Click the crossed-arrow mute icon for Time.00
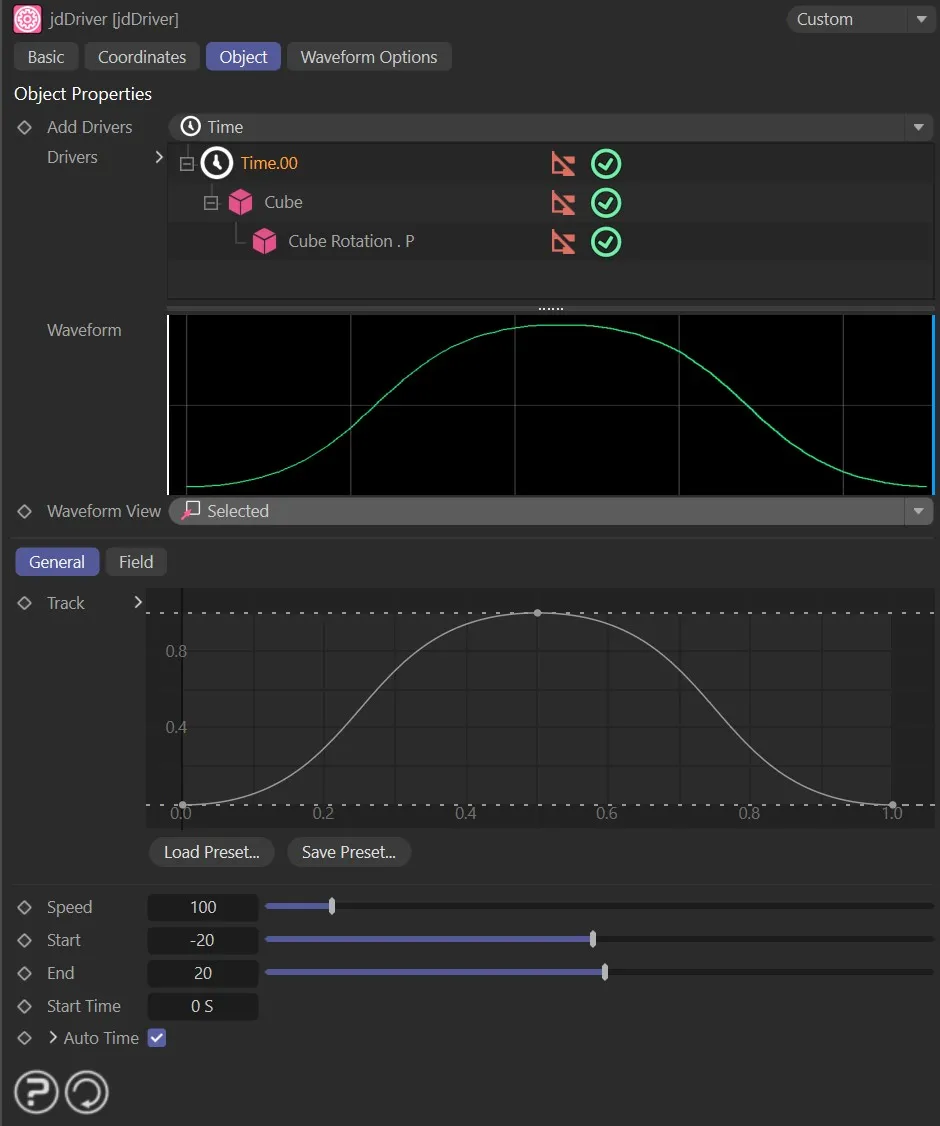This screenshot has width=940, height=1126. point(563,162)
